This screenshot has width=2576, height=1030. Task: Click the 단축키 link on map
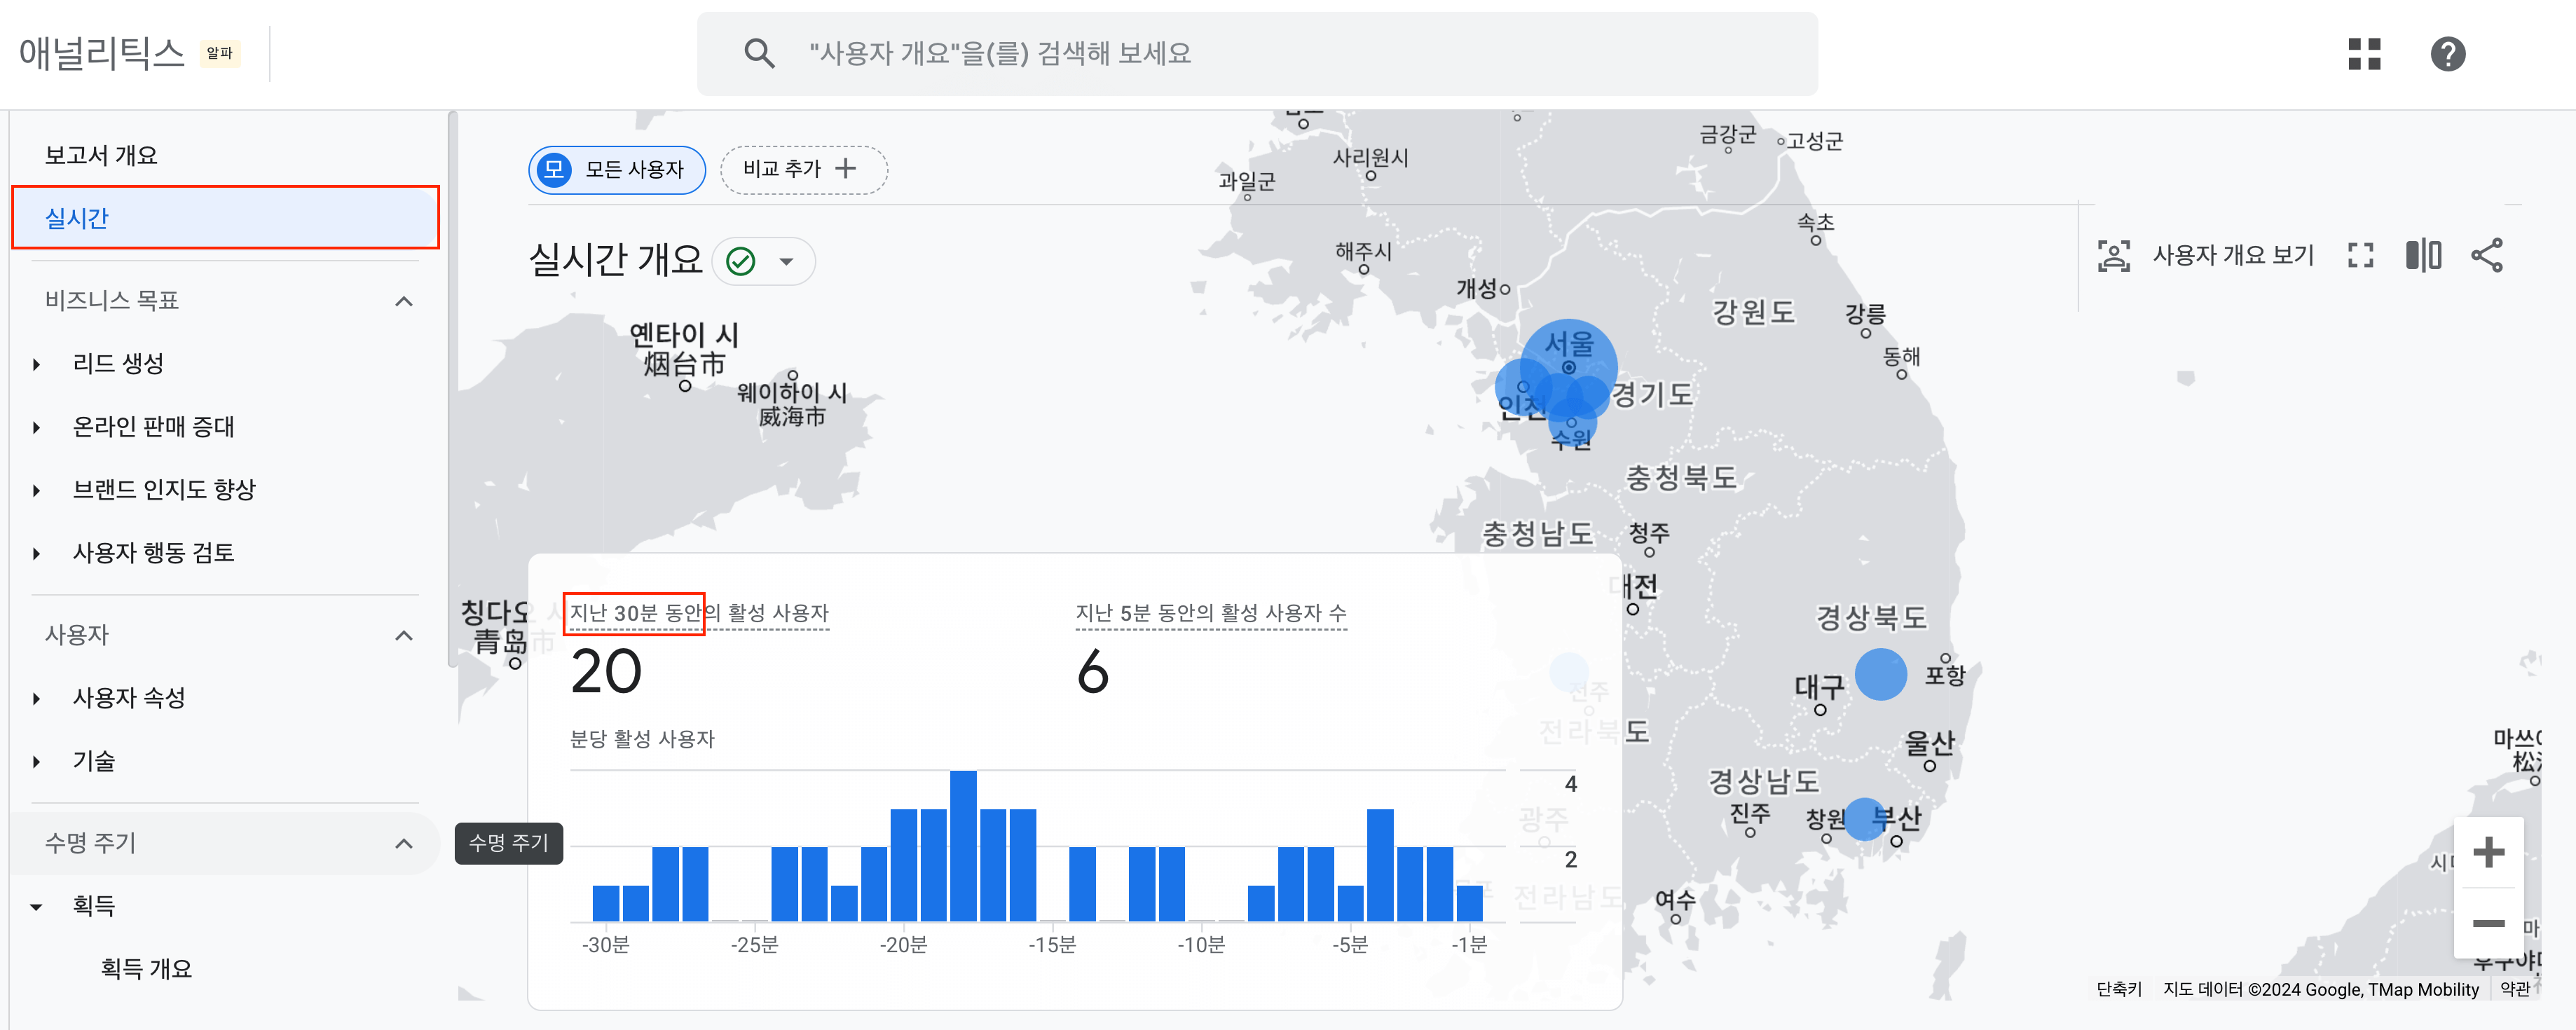click(x=2118, y=988)
